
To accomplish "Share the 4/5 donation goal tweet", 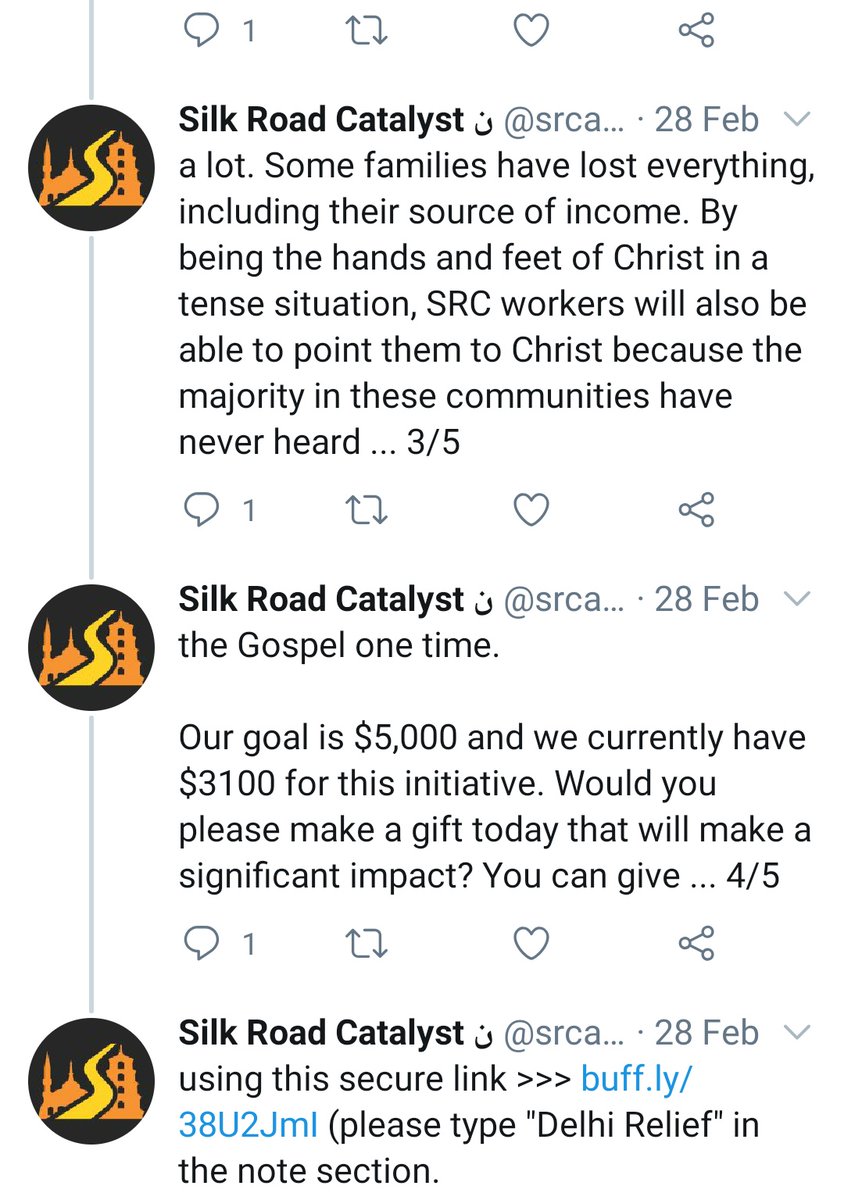I will (696, 942).
